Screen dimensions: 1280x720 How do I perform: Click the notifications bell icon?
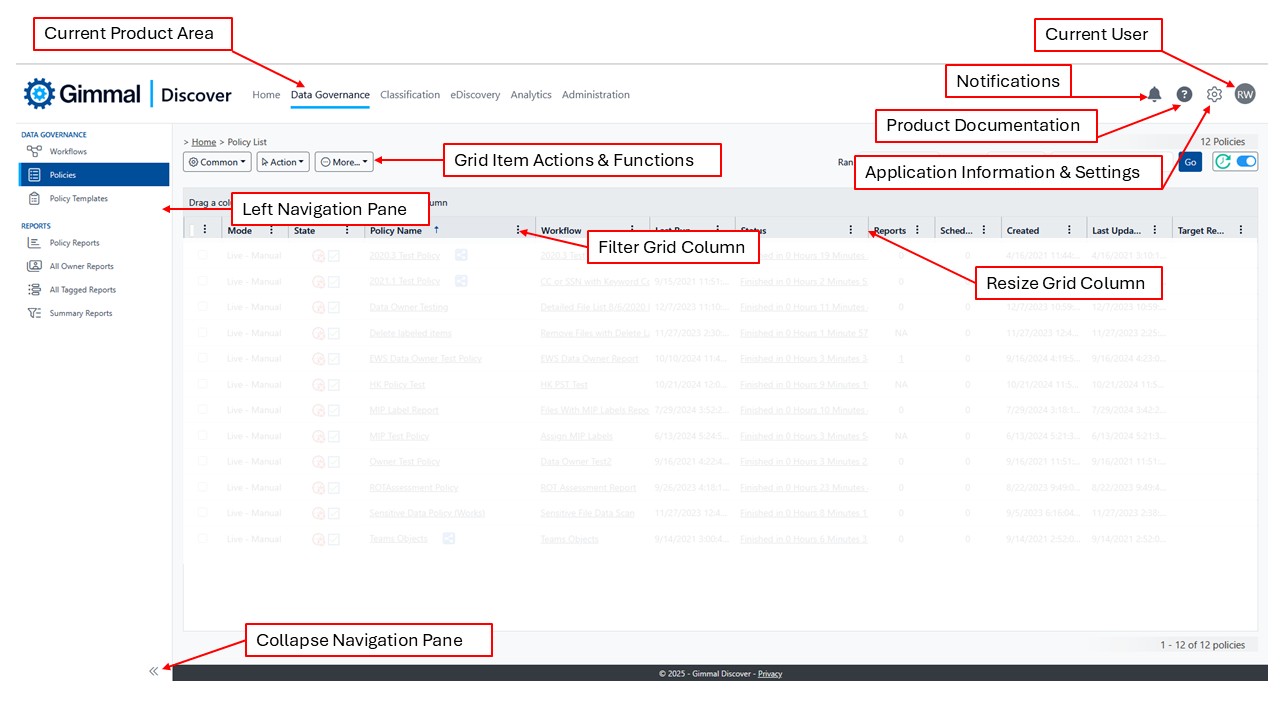click(1154, 94)
